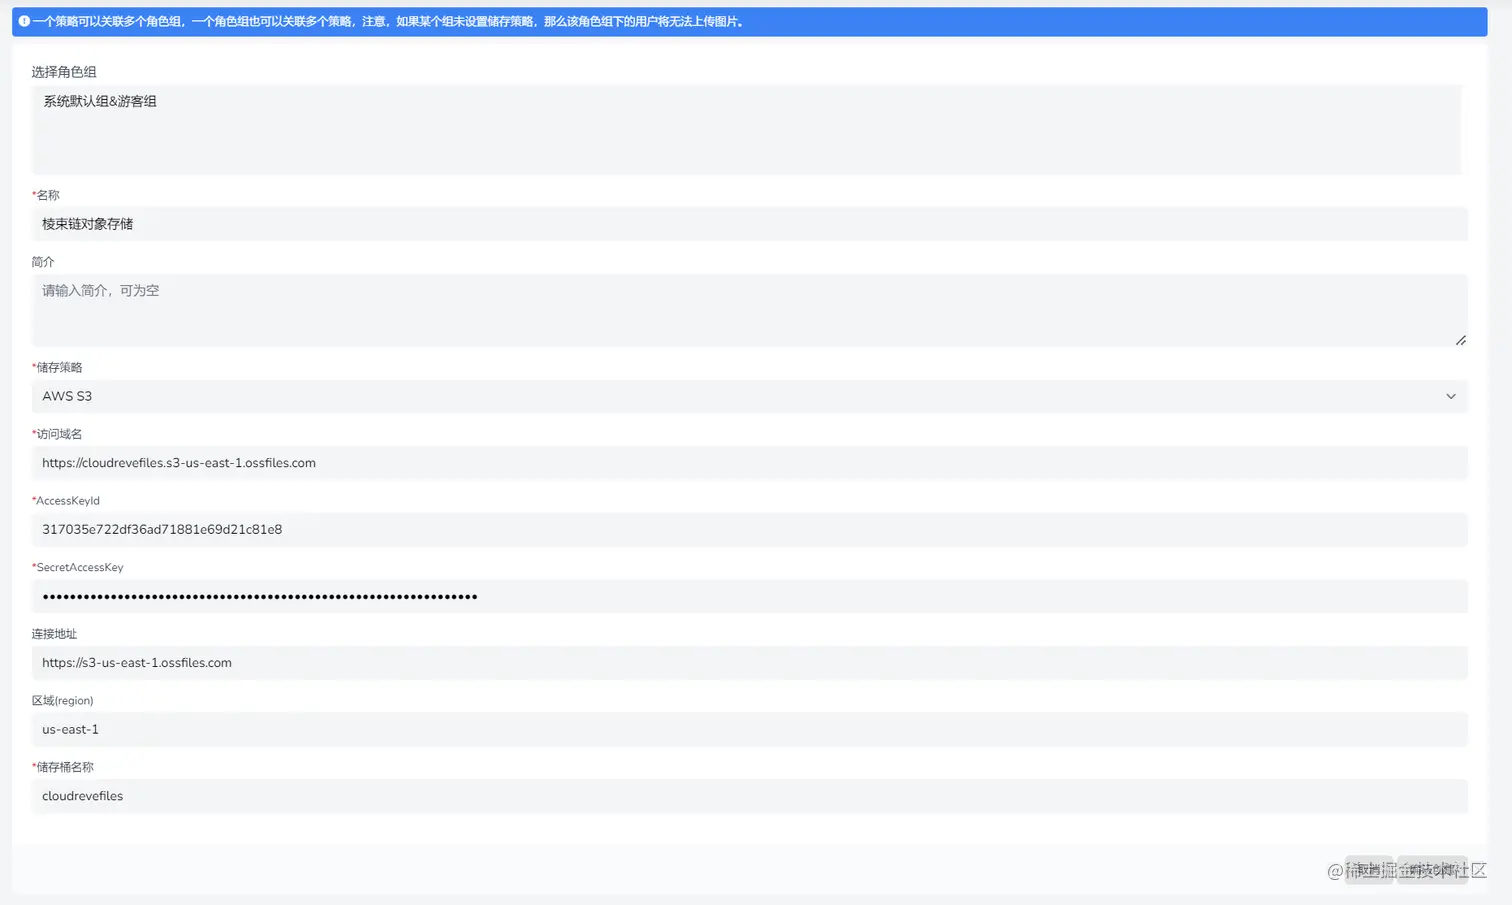The width and height of the screenshot is (1512, 905).
Task: Click the masked SecretAccessKey field
Action: coord(749,596)
